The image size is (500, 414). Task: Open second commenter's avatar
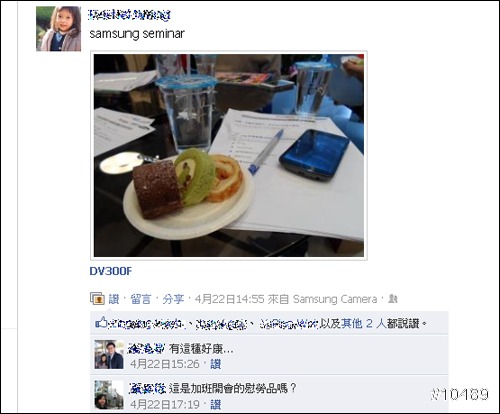pos(109,395)
